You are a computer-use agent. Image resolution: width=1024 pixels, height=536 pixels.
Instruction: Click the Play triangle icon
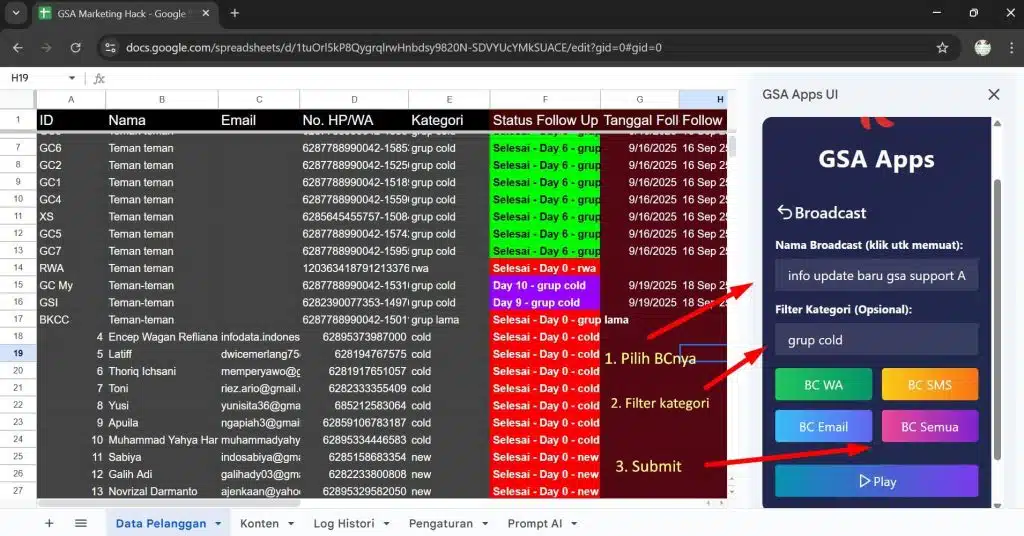(864, 481)
